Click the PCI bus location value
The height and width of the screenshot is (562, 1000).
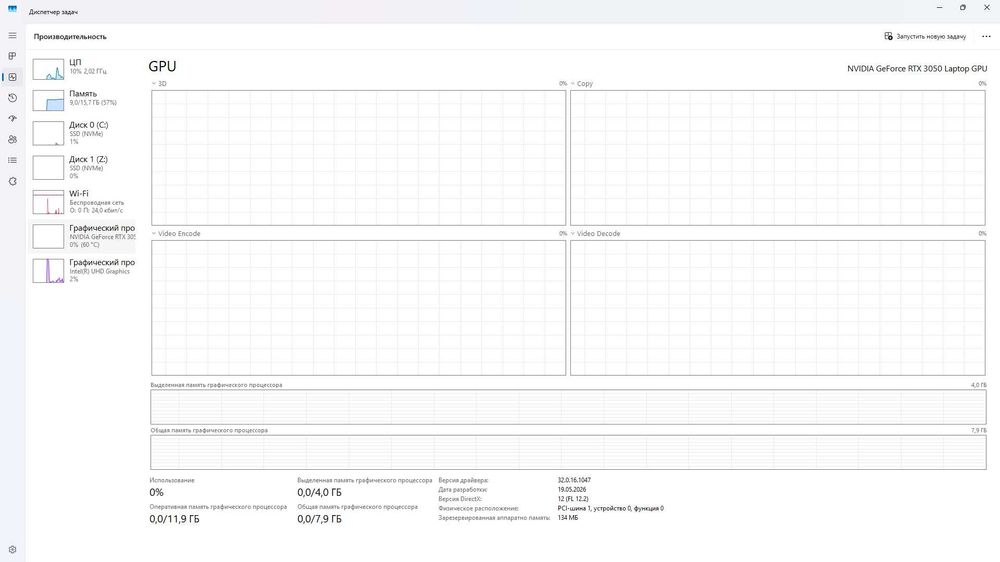pos(610,508)
